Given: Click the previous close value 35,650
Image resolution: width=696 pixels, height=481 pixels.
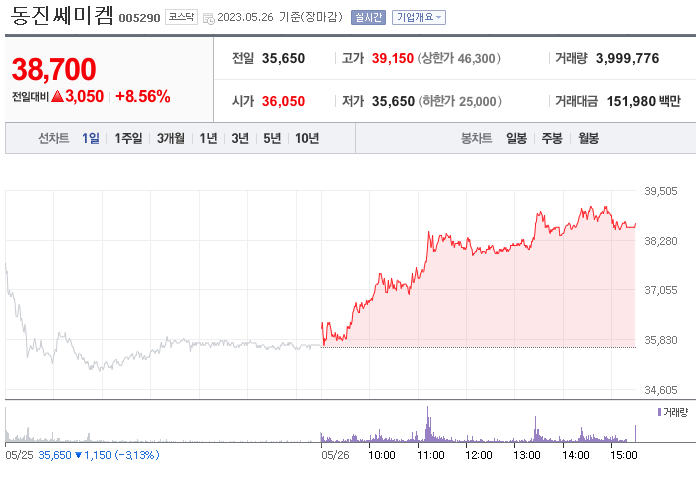Looking at the screenshot, I should [283, 58].
